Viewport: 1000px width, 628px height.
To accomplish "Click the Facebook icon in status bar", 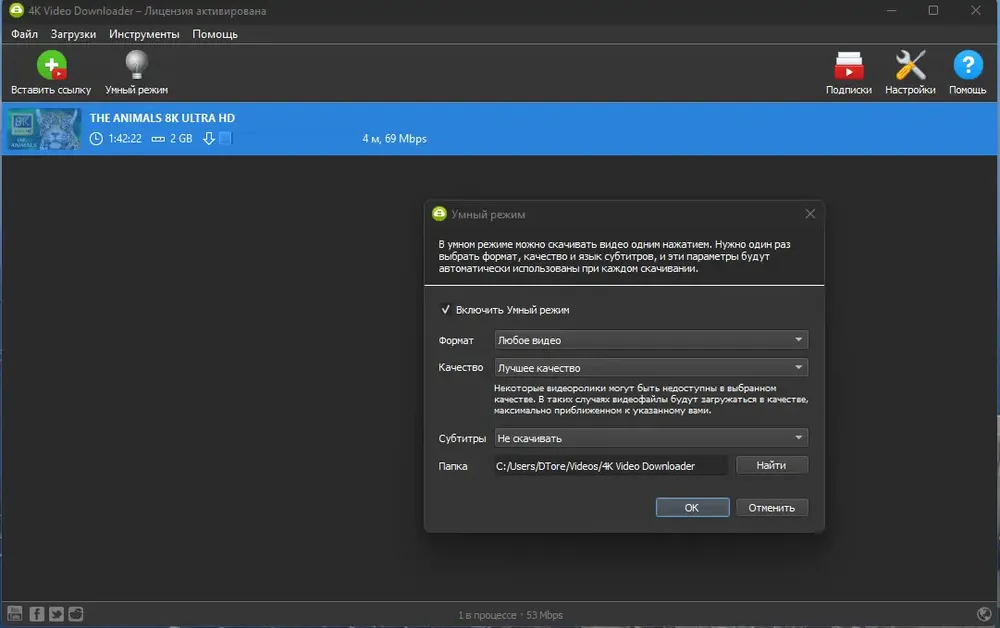I will click(x=36, y=614).
